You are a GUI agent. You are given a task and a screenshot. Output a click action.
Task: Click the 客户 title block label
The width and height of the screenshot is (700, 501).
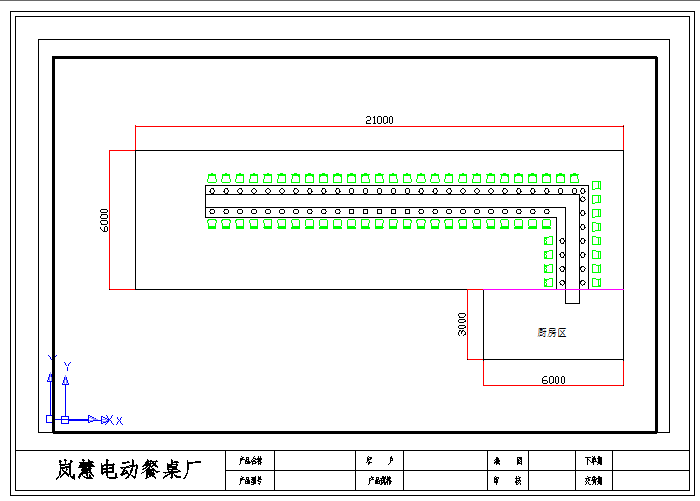tap(379, 461)
